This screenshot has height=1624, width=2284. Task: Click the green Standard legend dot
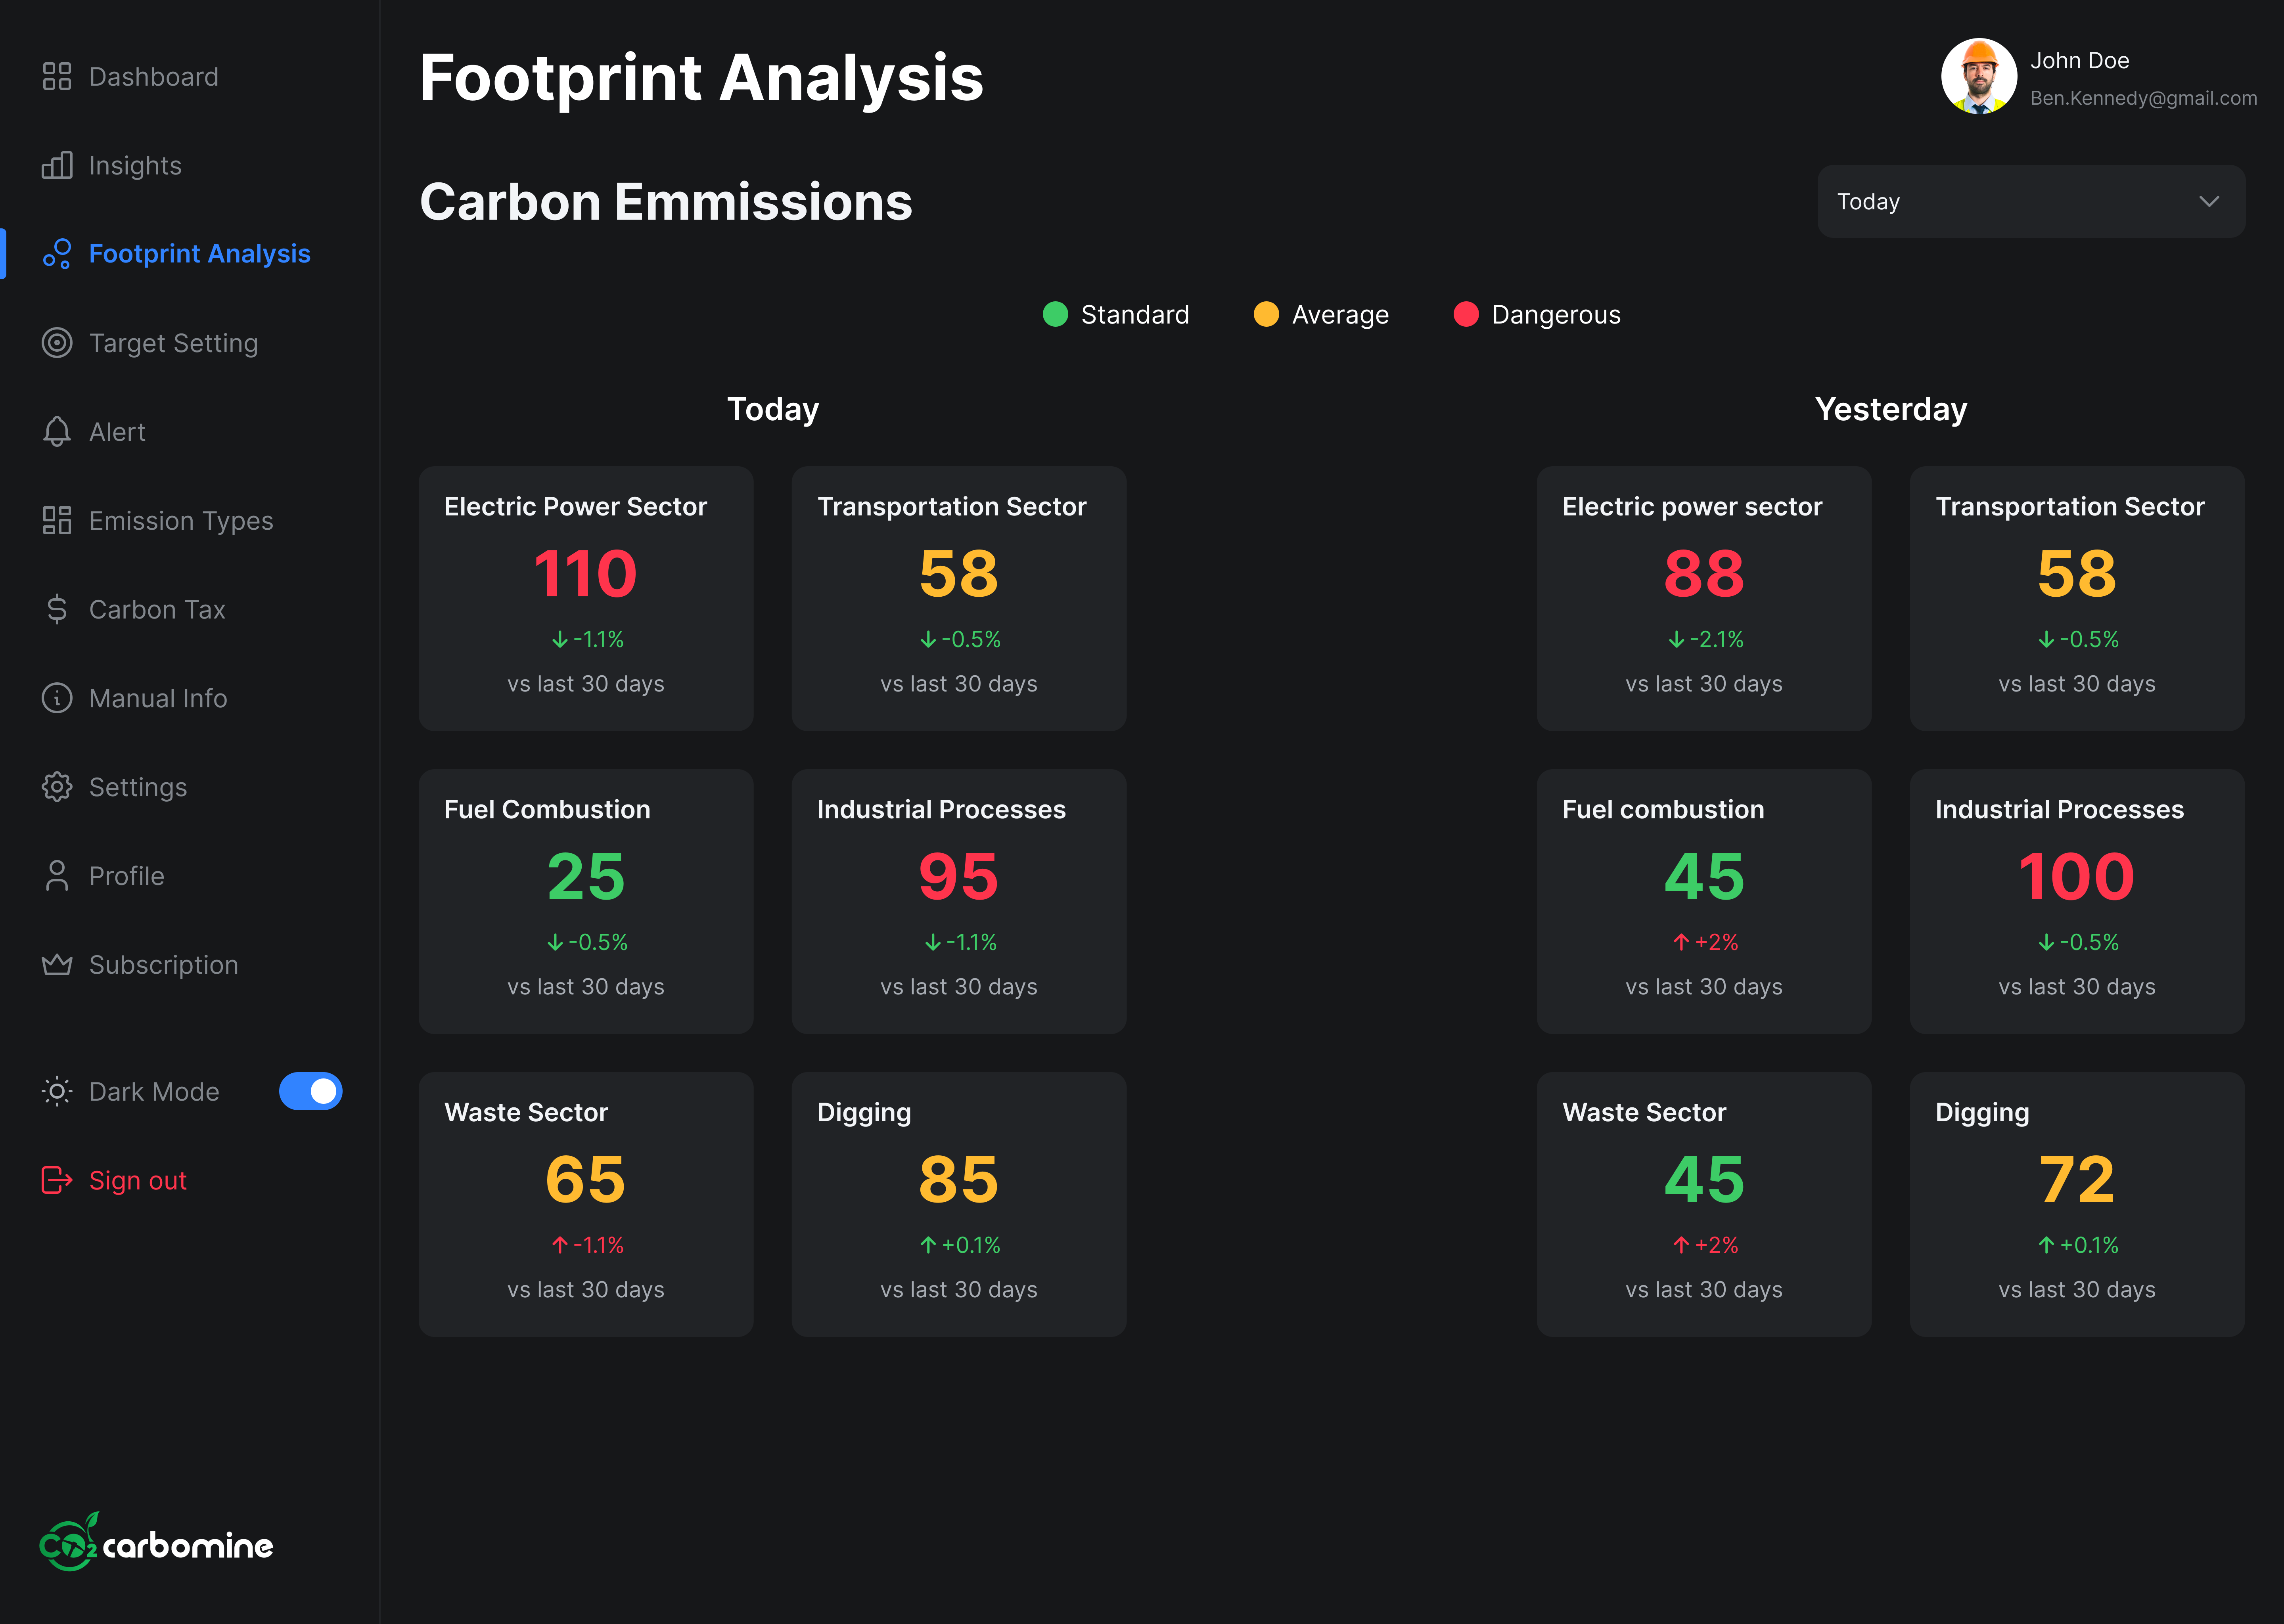click(1055, 315)
